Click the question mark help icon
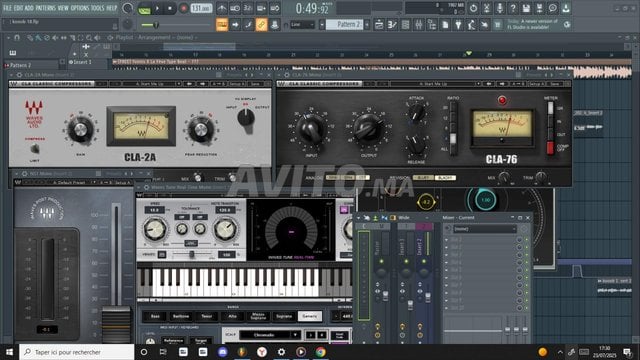This screenshot has height=360, width=640. [513, 8]
